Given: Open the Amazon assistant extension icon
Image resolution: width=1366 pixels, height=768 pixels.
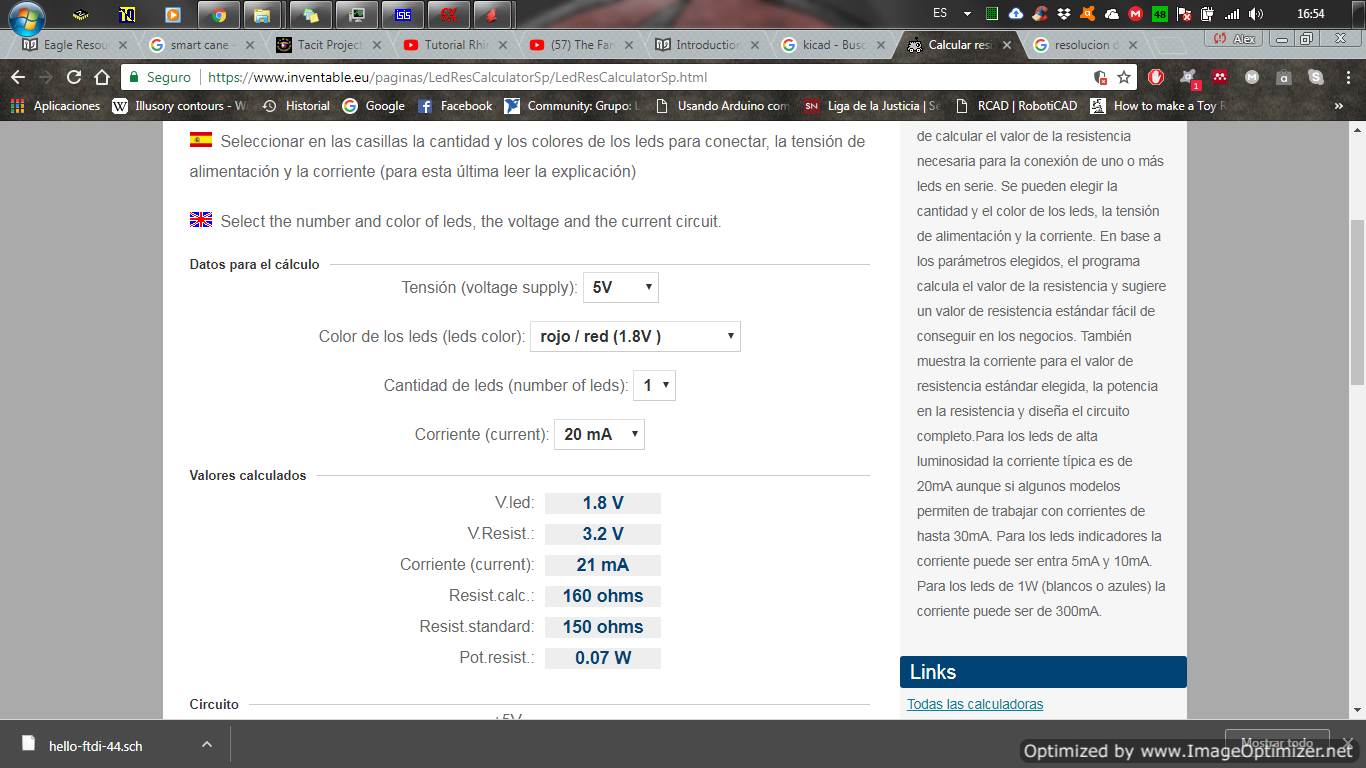Looking at the screenshot, I should click(1284, 77).
